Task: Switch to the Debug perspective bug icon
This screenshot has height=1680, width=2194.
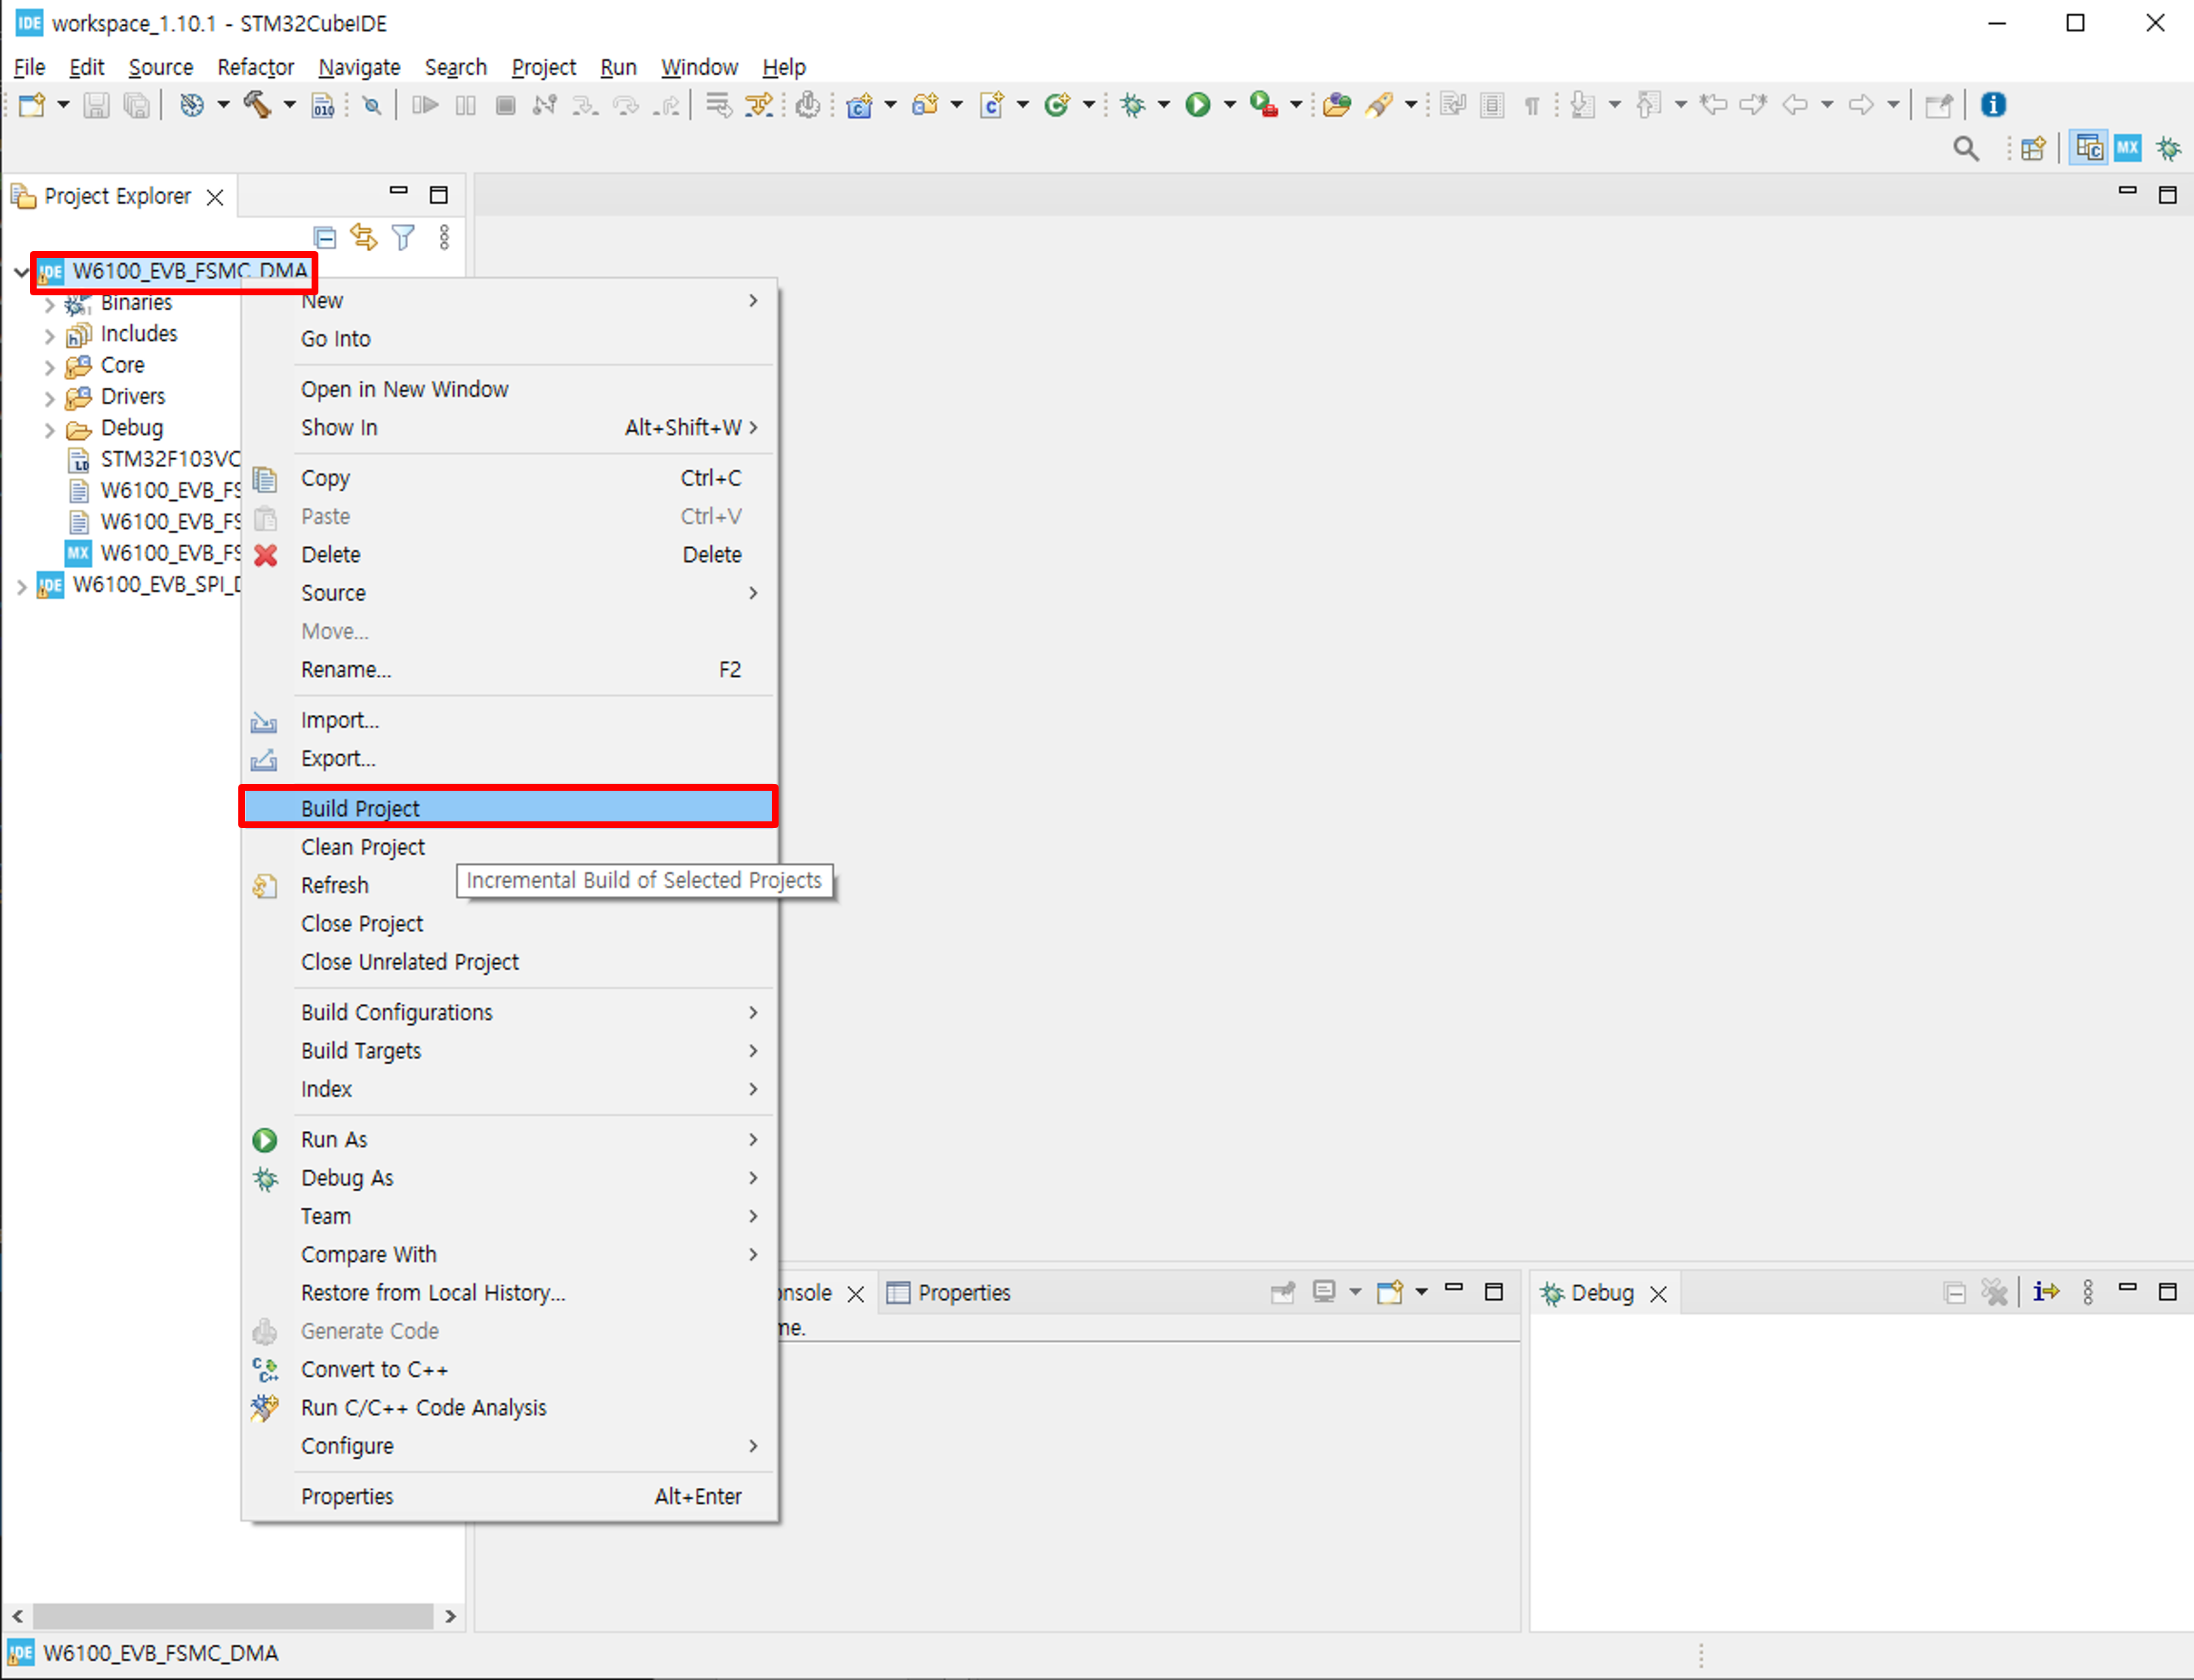Action: coord(2168,148)
